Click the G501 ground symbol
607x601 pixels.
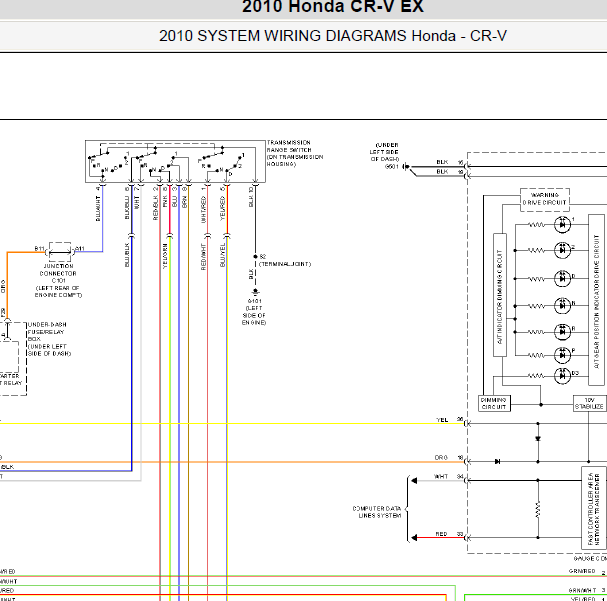pos(406,167)
